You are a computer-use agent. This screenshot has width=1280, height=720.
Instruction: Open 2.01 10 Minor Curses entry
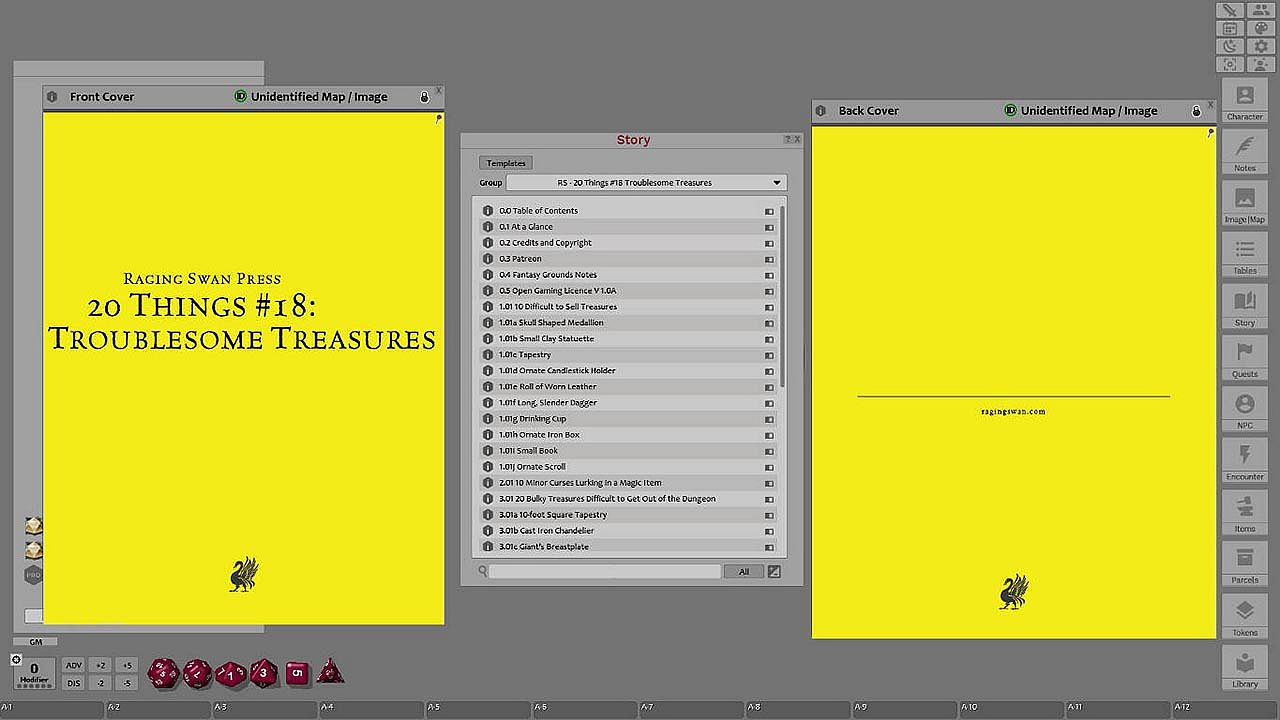click(x=629, y=483)
